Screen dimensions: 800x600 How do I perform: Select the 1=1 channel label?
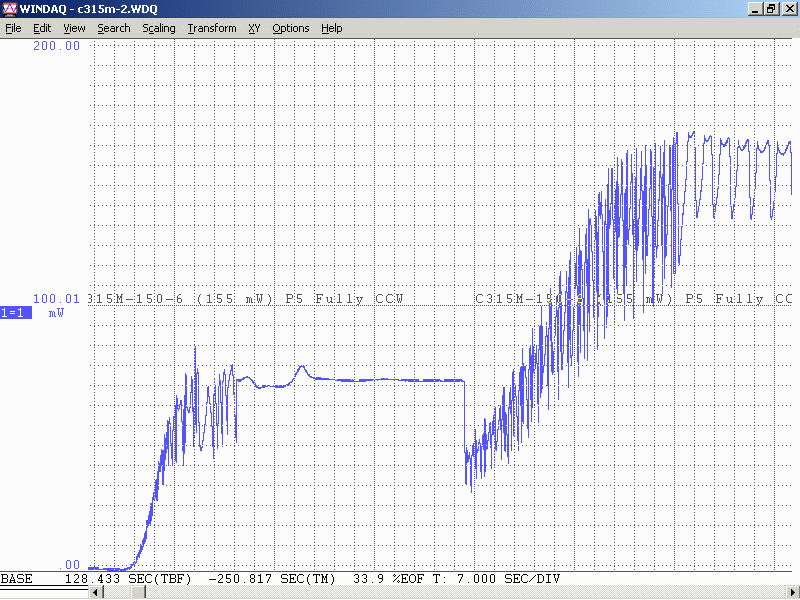15,312
